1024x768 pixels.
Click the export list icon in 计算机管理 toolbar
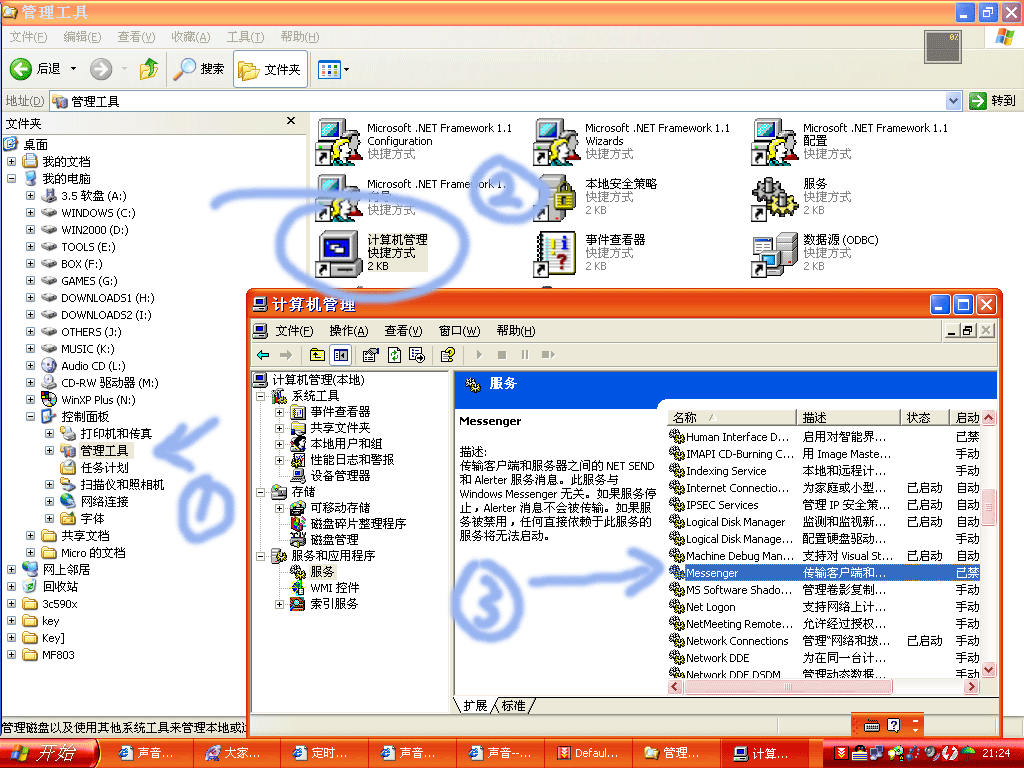tap(417, 355)
